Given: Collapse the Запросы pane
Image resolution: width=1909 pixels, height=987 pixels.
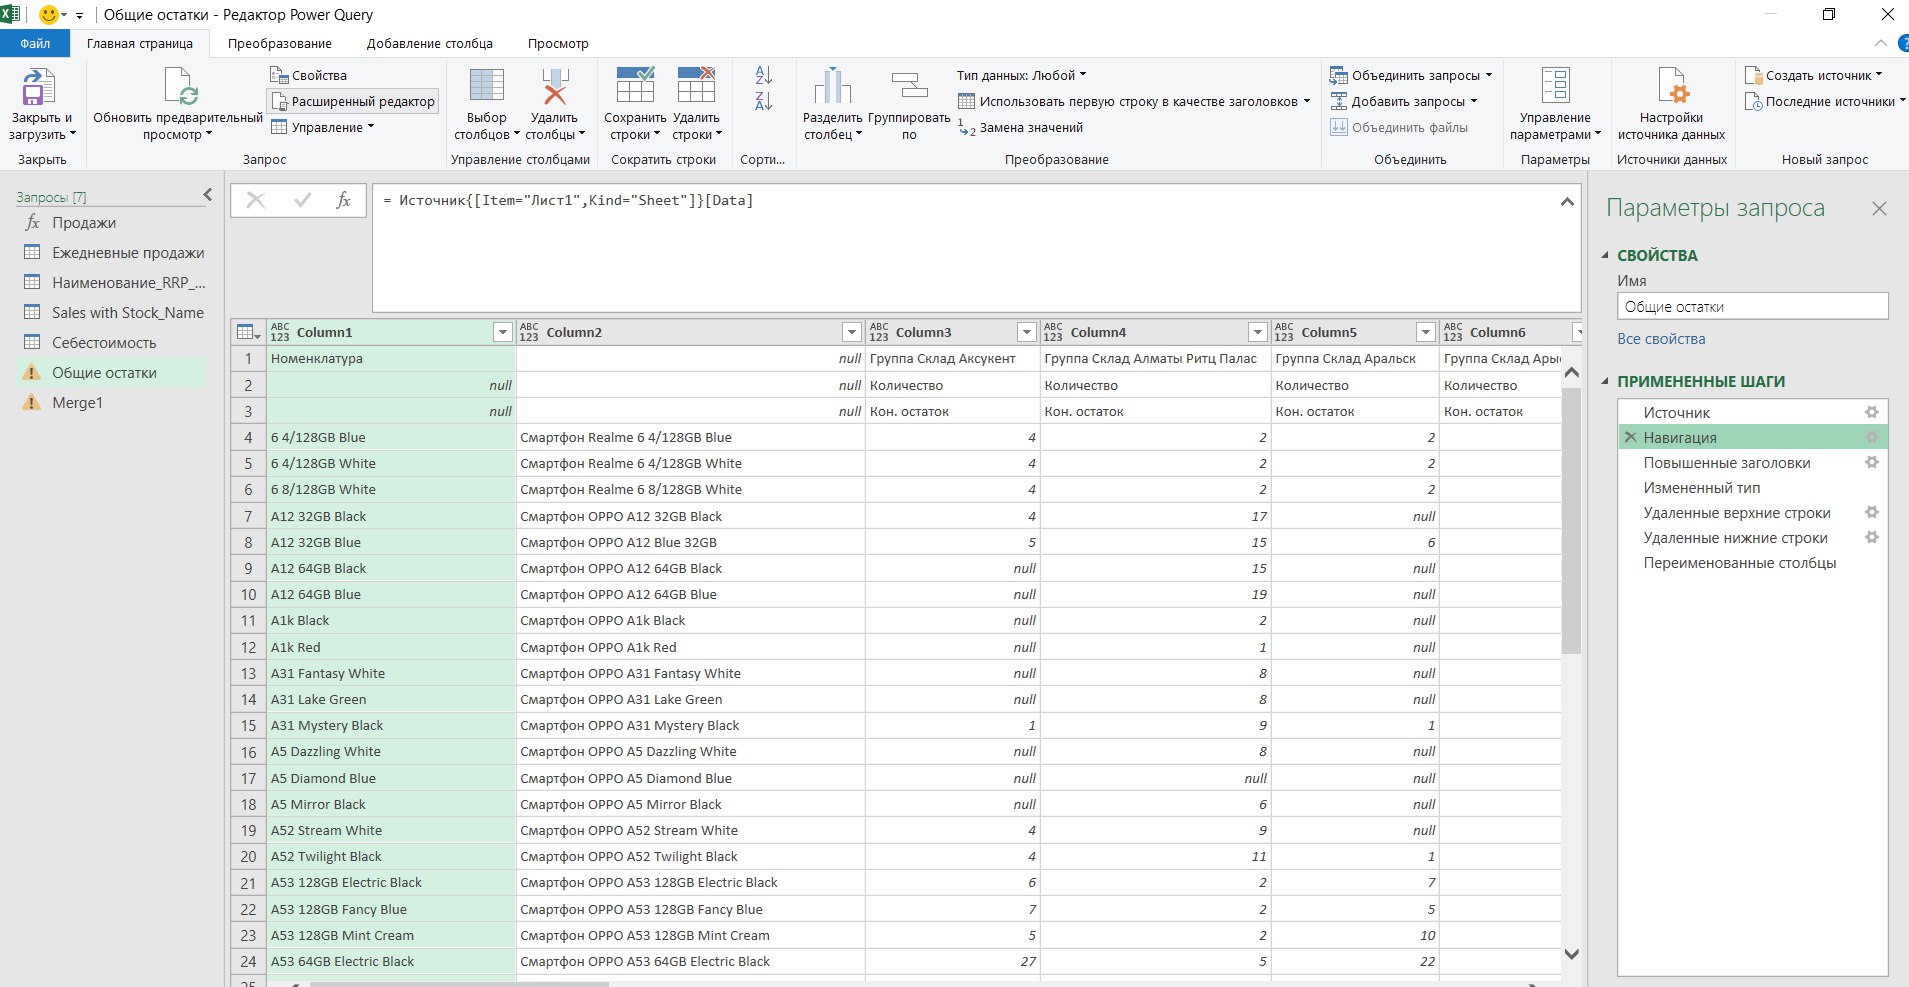Looking at the screenshot, I should pyautogui.click(x=208, y=195).
